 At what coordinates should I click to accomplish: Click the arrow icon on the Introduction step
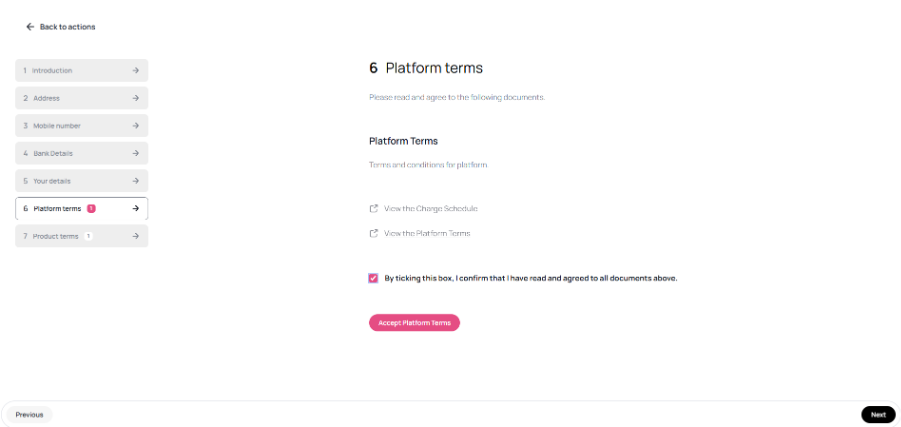click(136, 71)
